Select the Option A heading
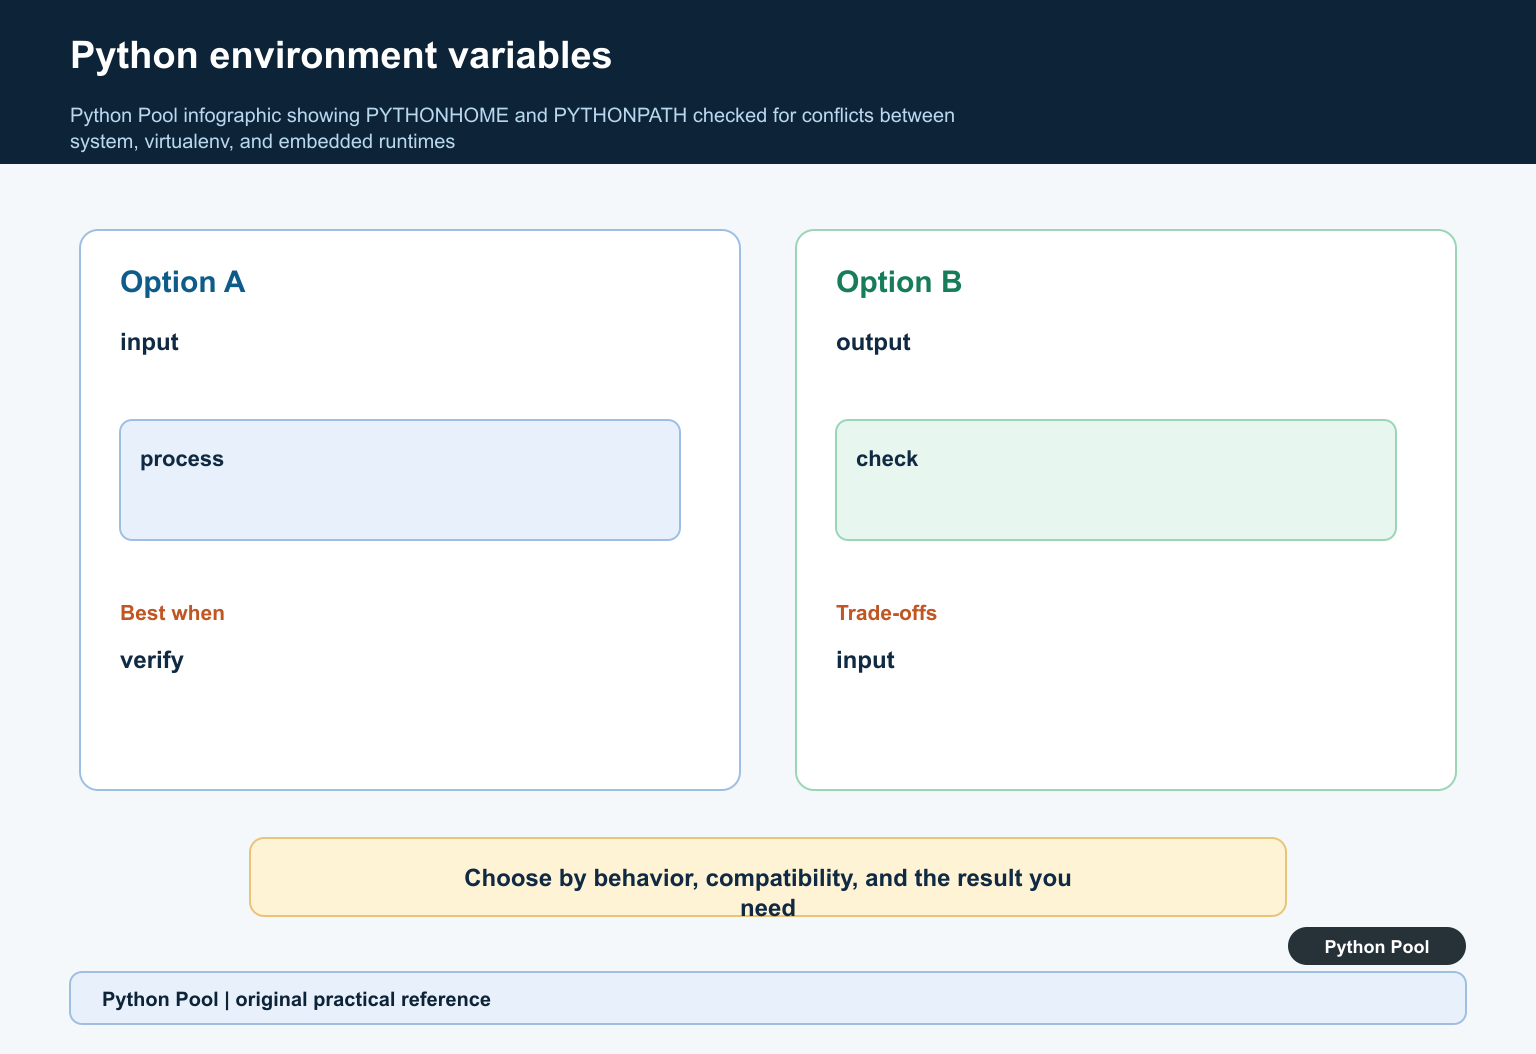 182,282
